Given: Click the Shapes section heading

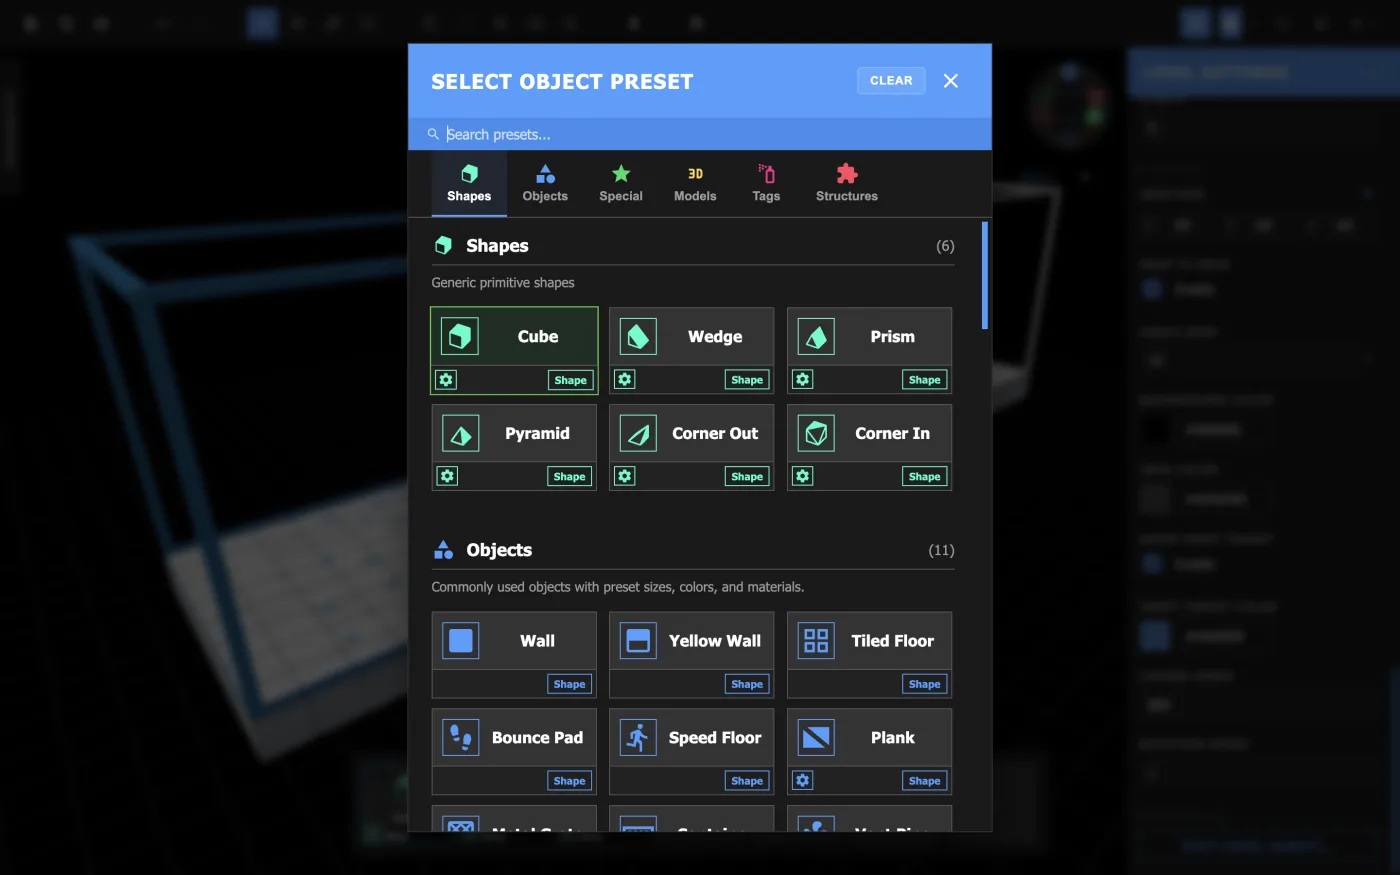Looking at the screenshot, I should tap(497, 246).
